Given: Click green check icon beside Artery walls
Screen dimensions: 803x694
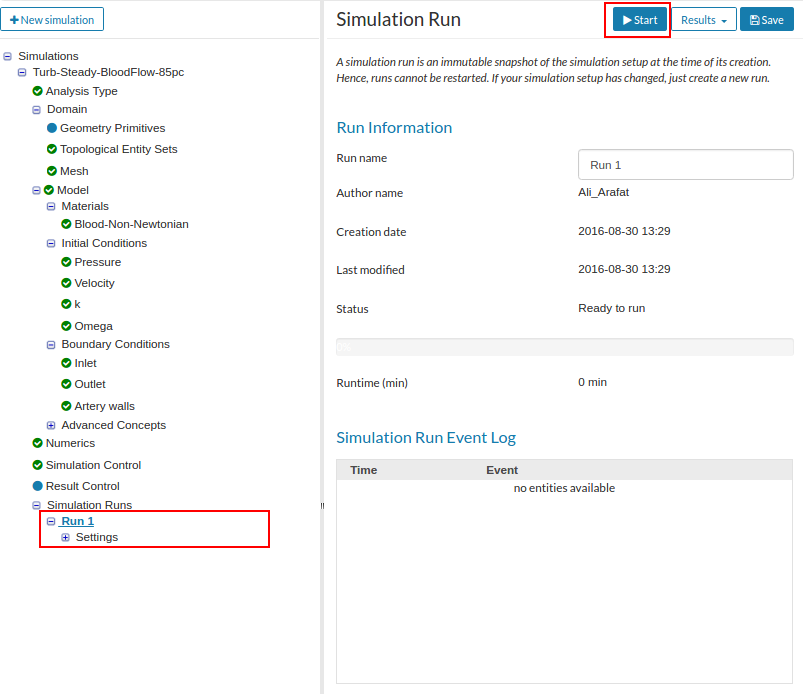Looking at the screenshot, I should click(x=66, y=406).
